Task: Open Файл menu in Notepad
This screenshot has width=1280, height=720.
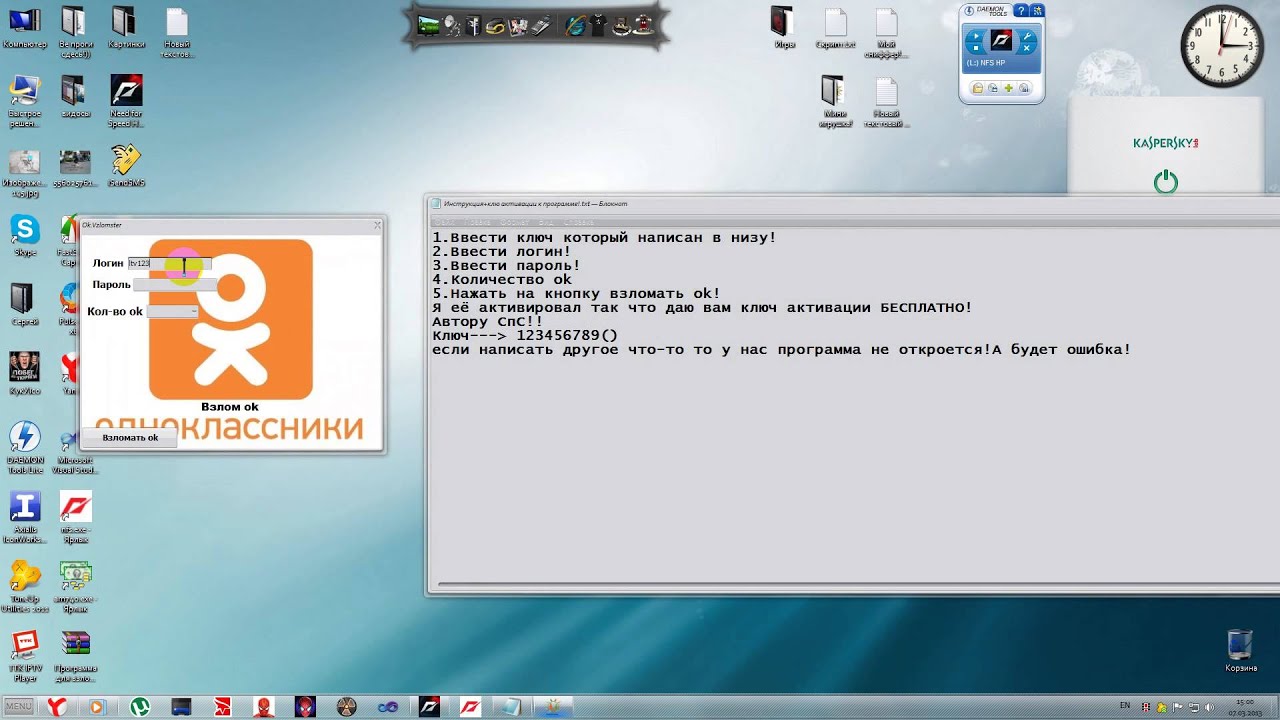Action: (445, 222)
